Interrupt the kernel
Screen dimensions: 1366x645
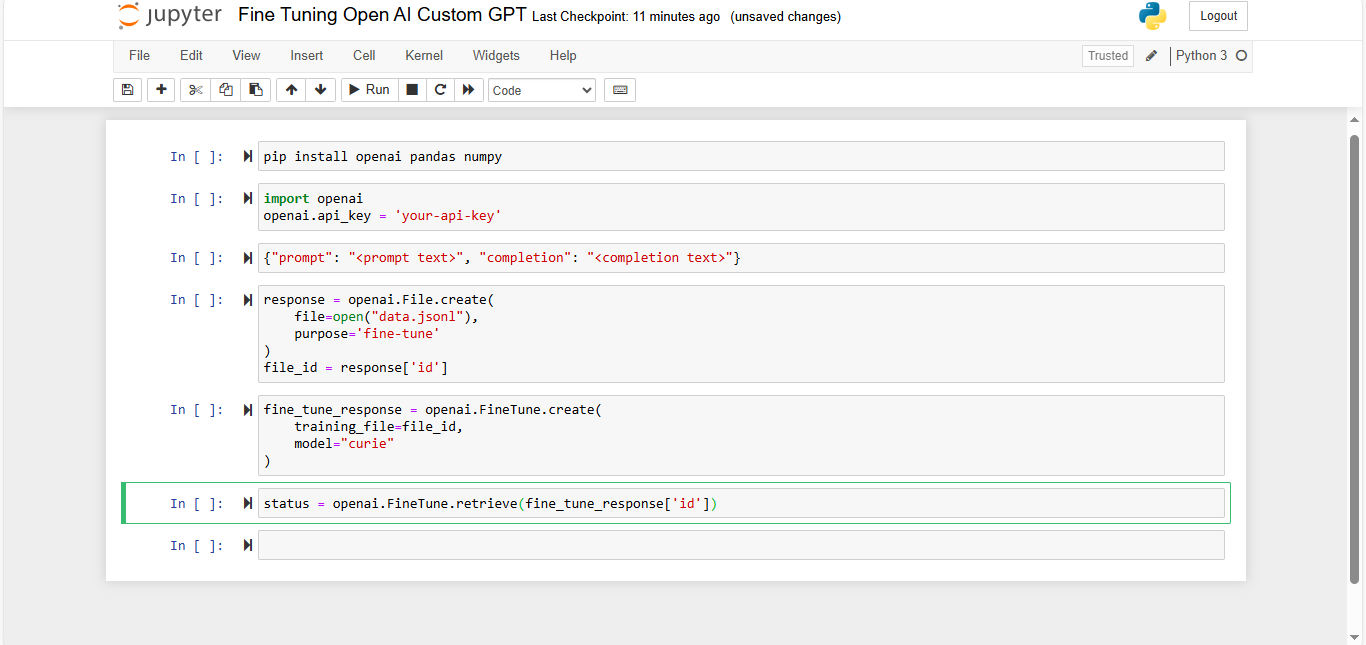tap(412, 89)
